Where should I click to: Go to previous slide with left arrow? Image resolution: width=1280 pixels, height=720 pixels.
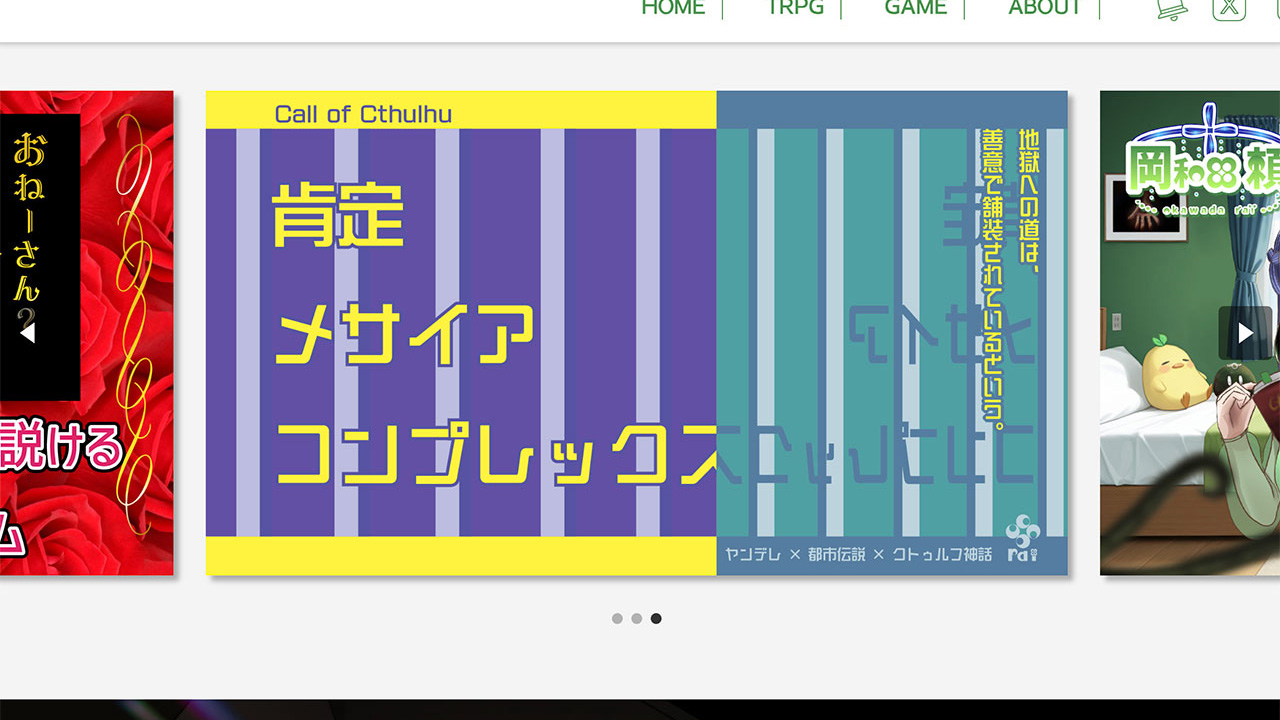[28, 333]
